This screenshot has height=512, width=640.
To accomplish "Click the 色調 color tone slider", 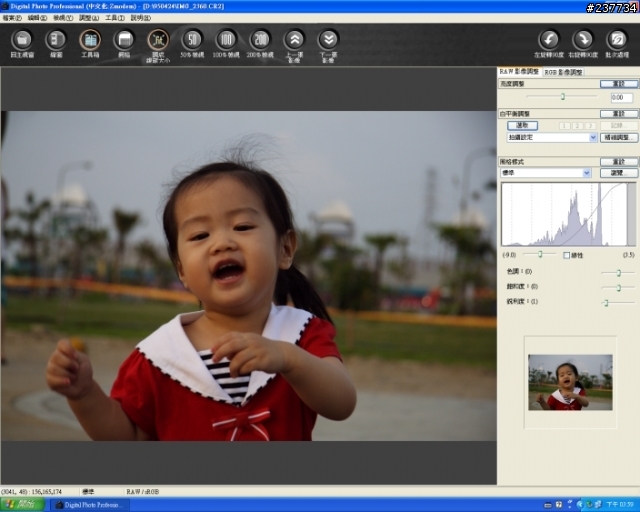I will tap(618, 272).
